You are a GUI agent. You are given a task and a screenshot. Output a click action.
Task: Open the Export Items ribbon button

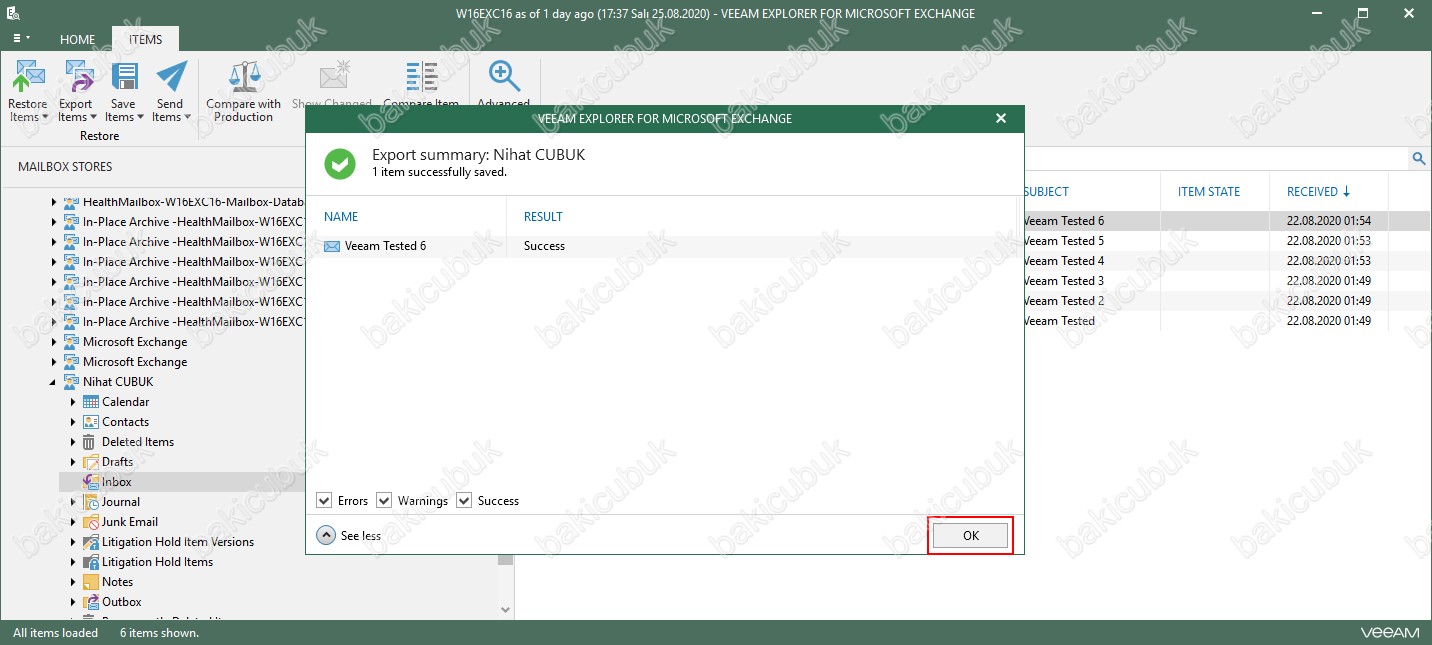75,91
